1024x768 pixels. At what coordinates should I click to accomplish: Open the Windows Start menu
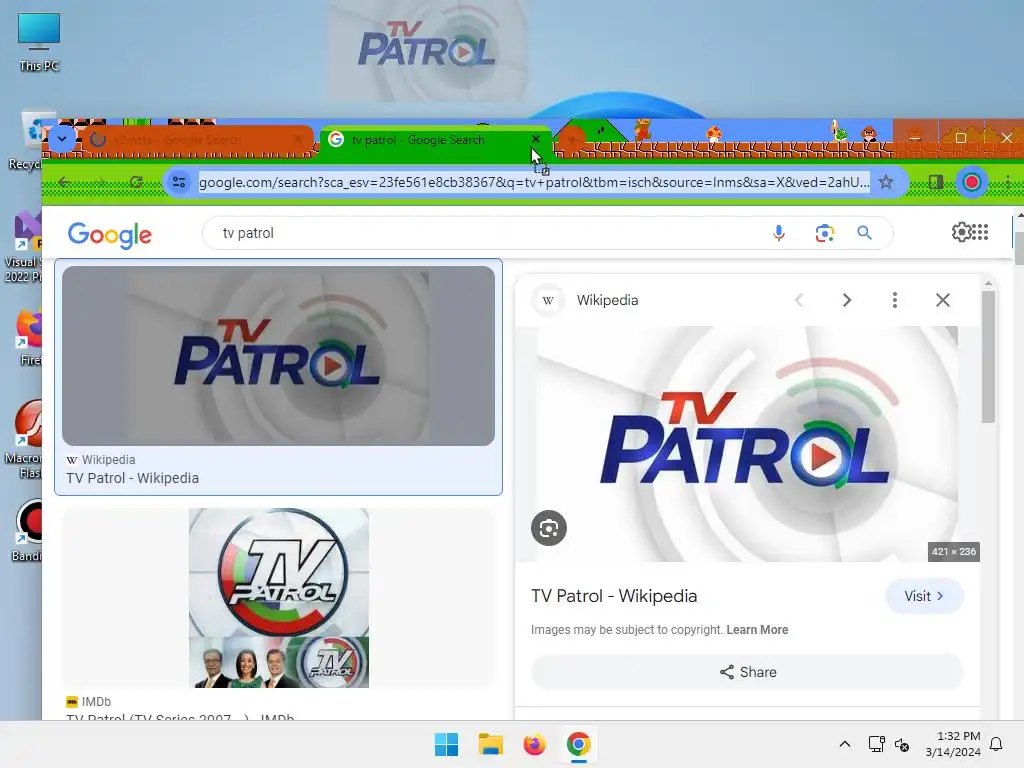[x=447, y=744]
